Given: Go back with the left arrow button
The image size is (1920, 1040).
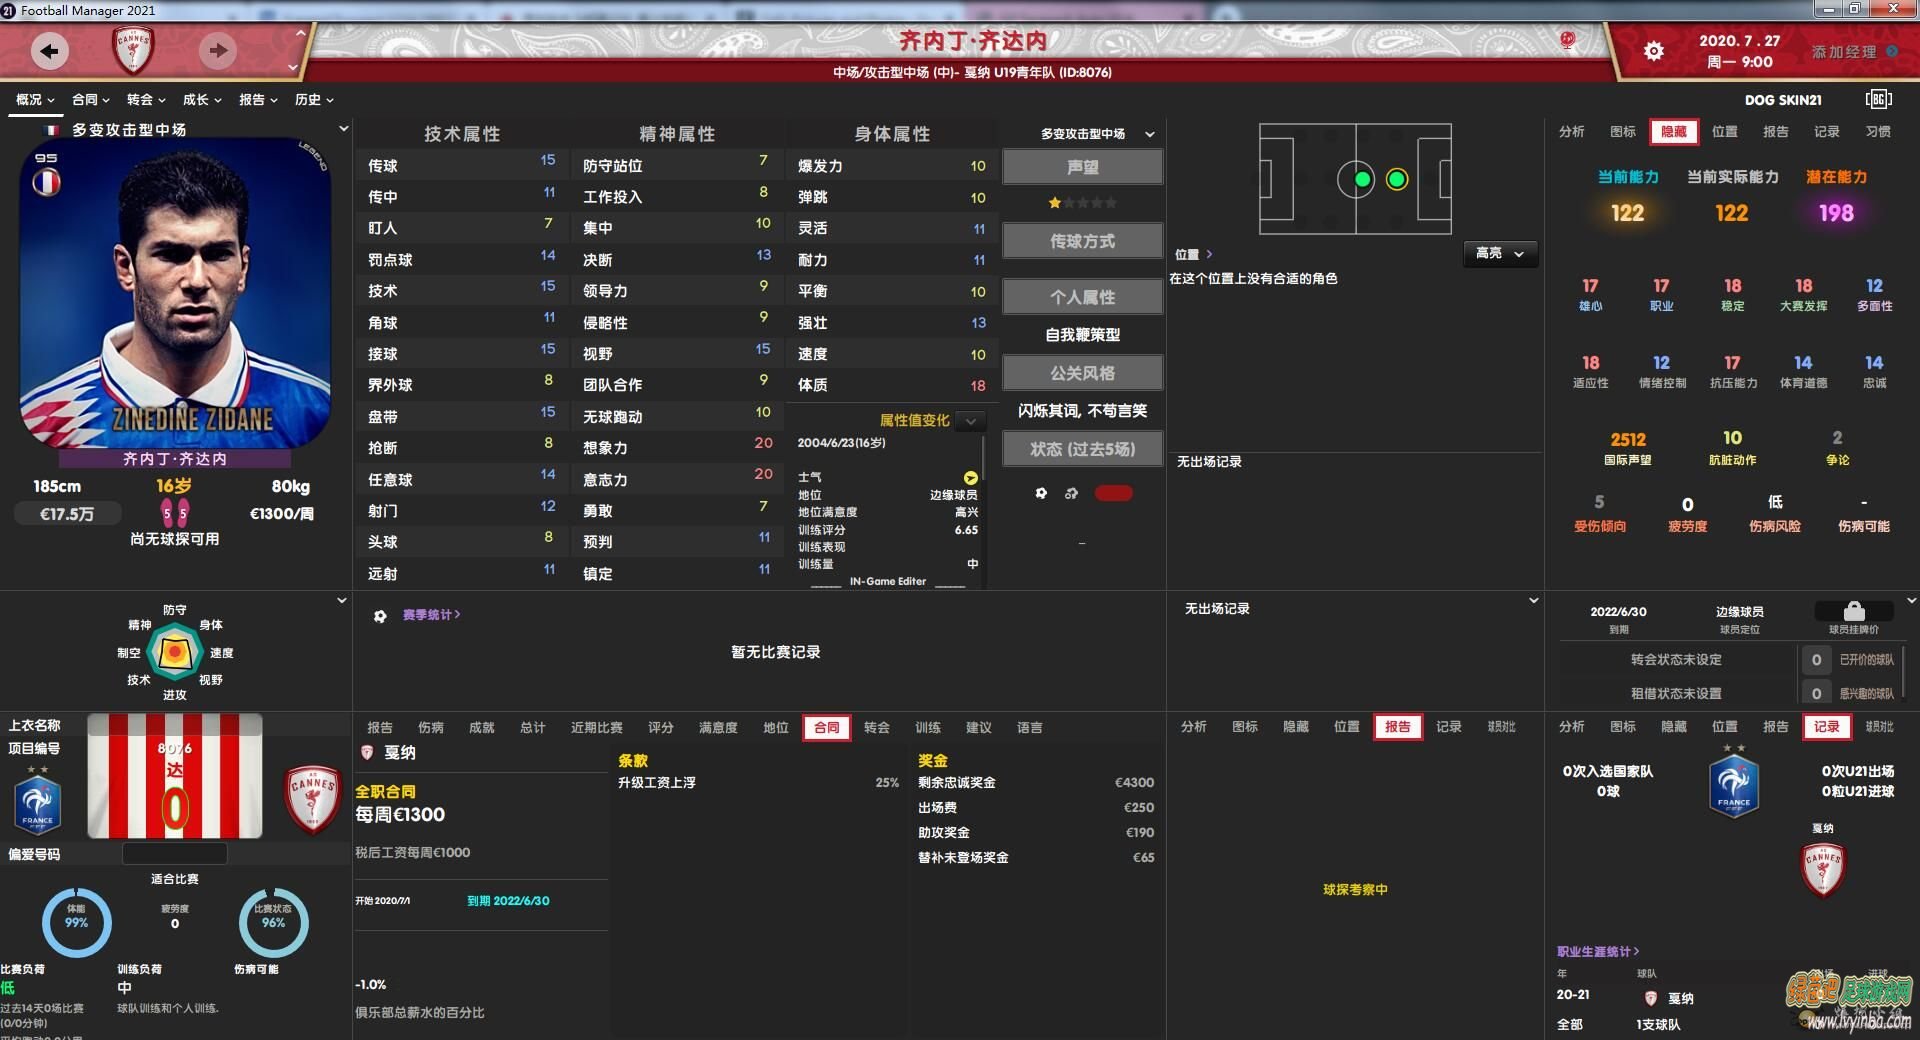Looking at the screenshot, I should 49,50.
